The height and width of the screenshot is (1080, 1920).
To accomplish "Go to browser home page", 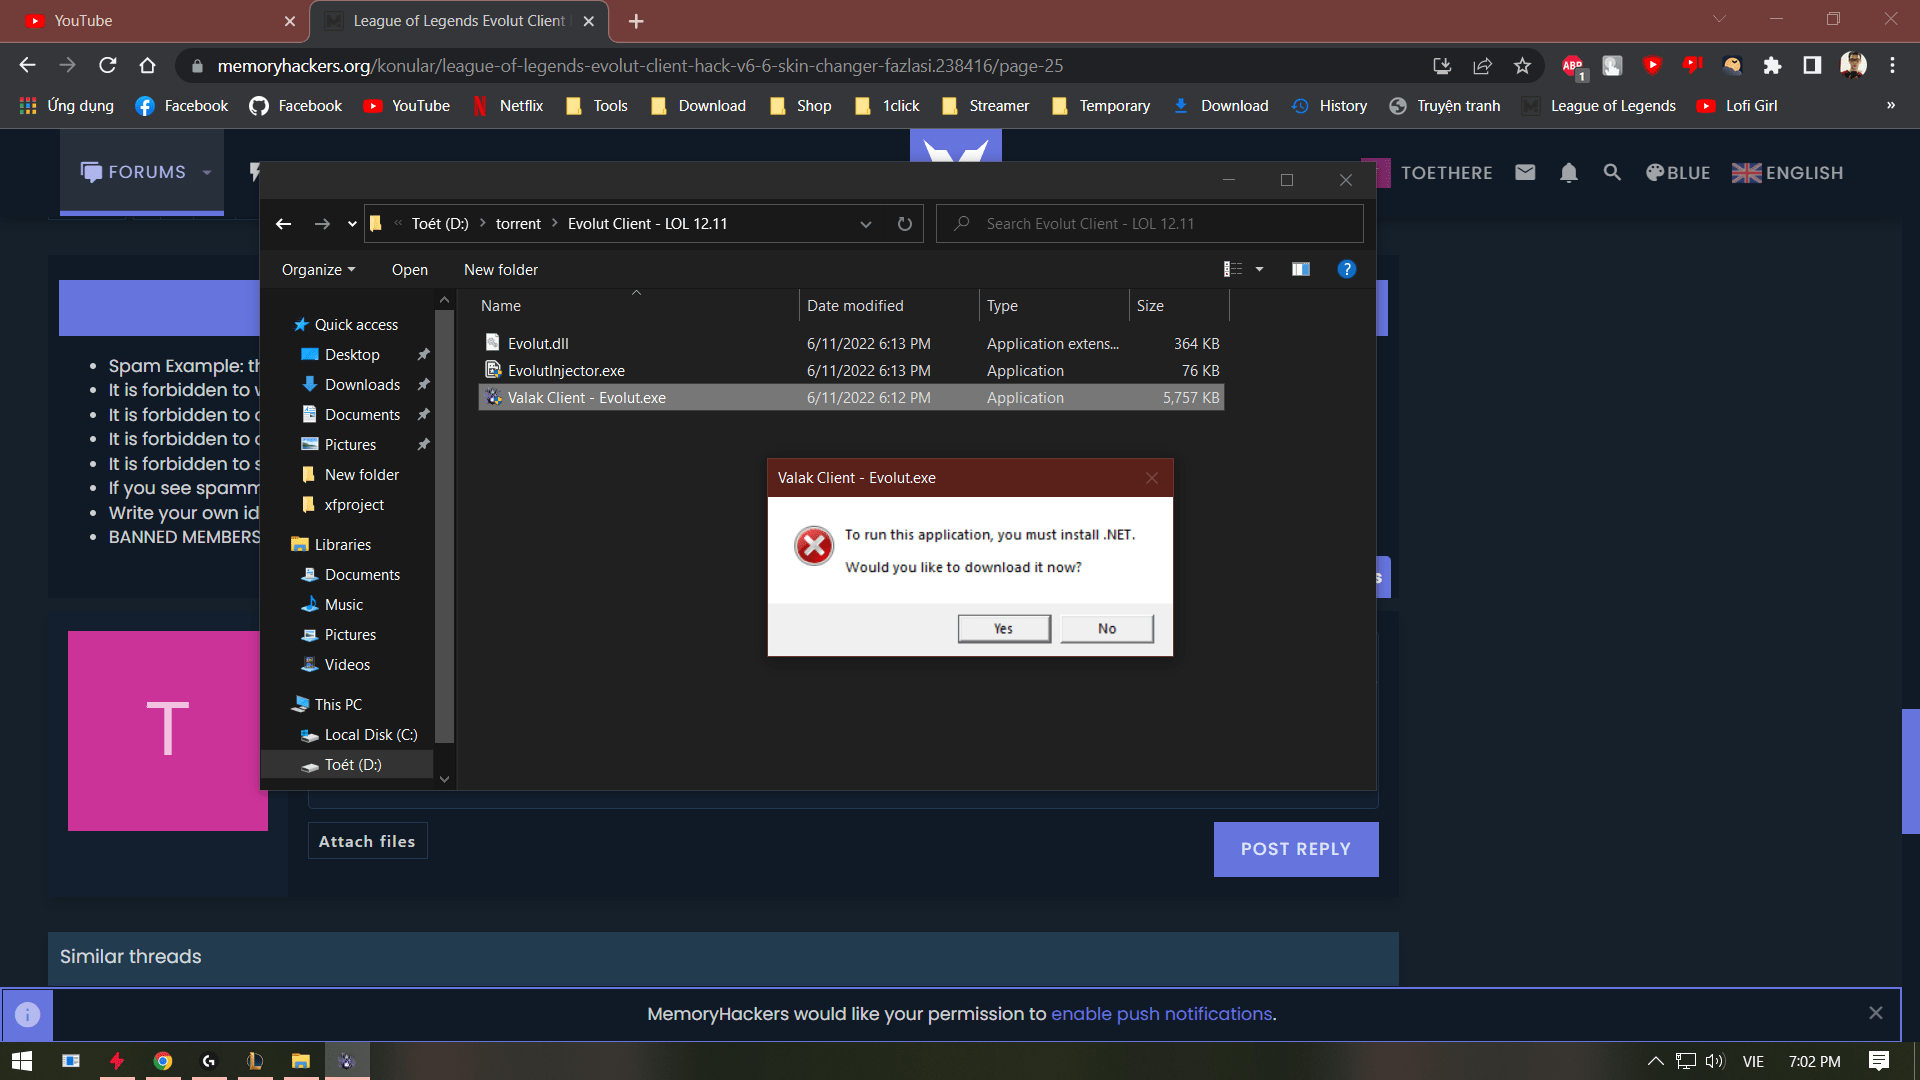I will 148,66.
